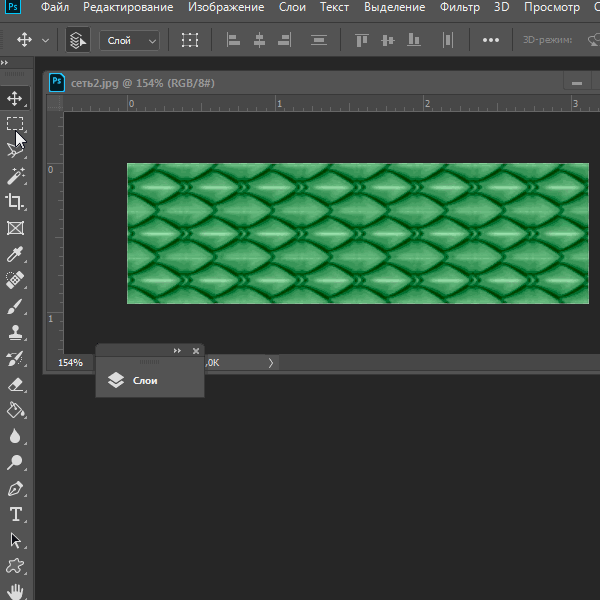The width and height of the screenshot is (600, 600).
Task: Align top edges in the options bar
Action: 361,40
